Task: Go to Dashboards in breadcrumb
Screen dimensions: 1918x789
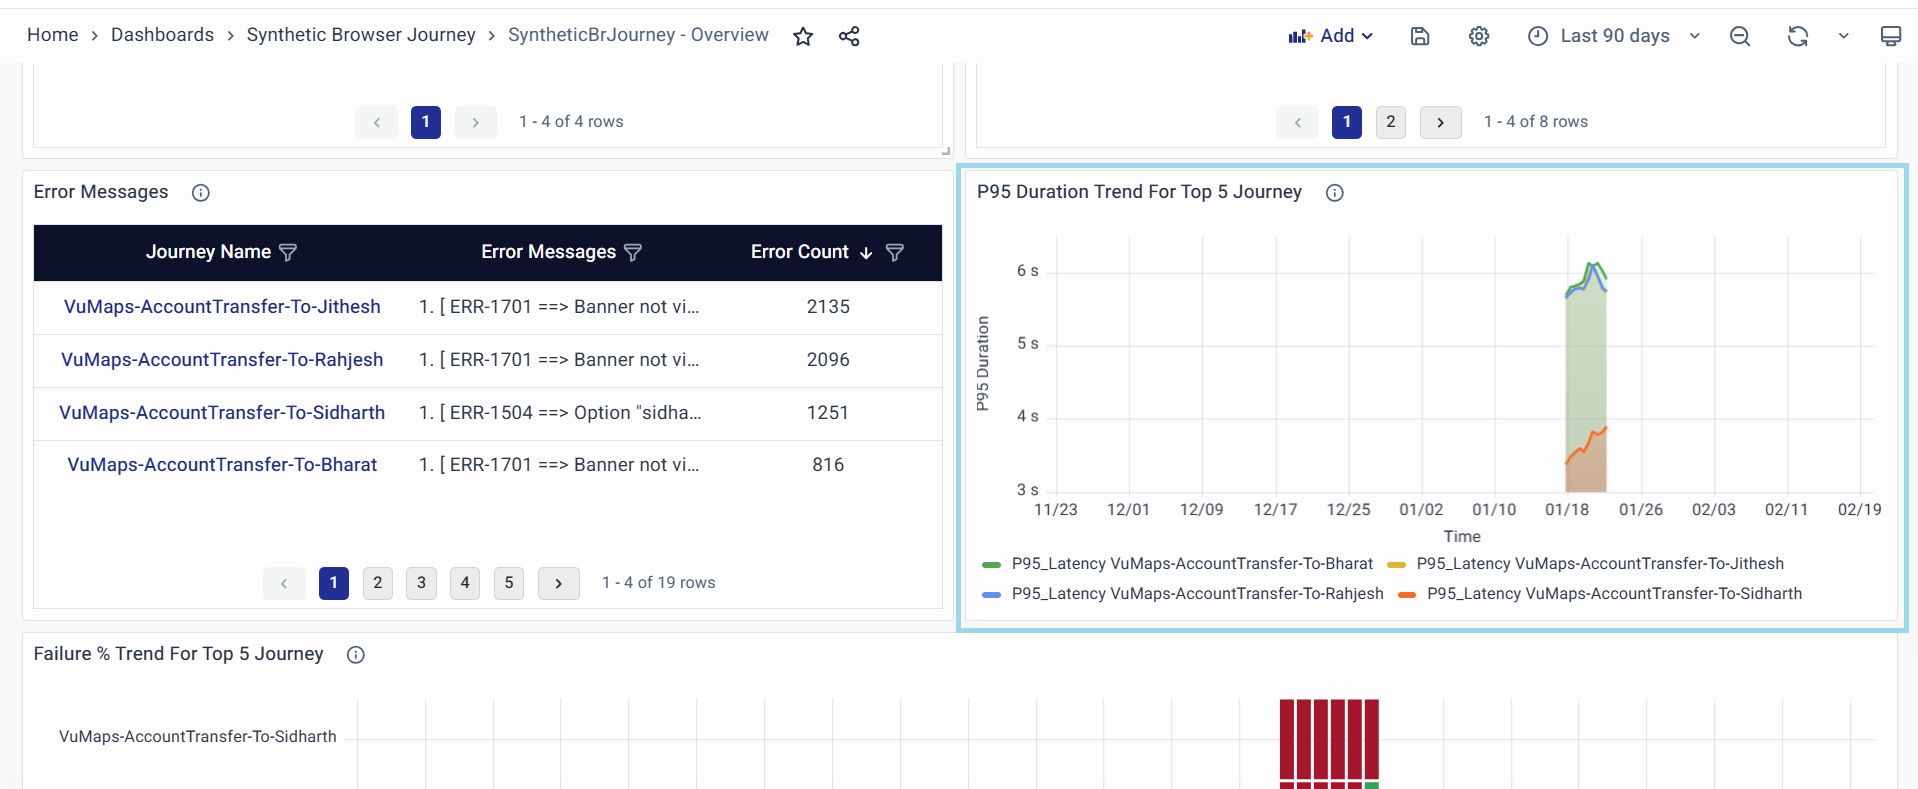Action: 162,35
